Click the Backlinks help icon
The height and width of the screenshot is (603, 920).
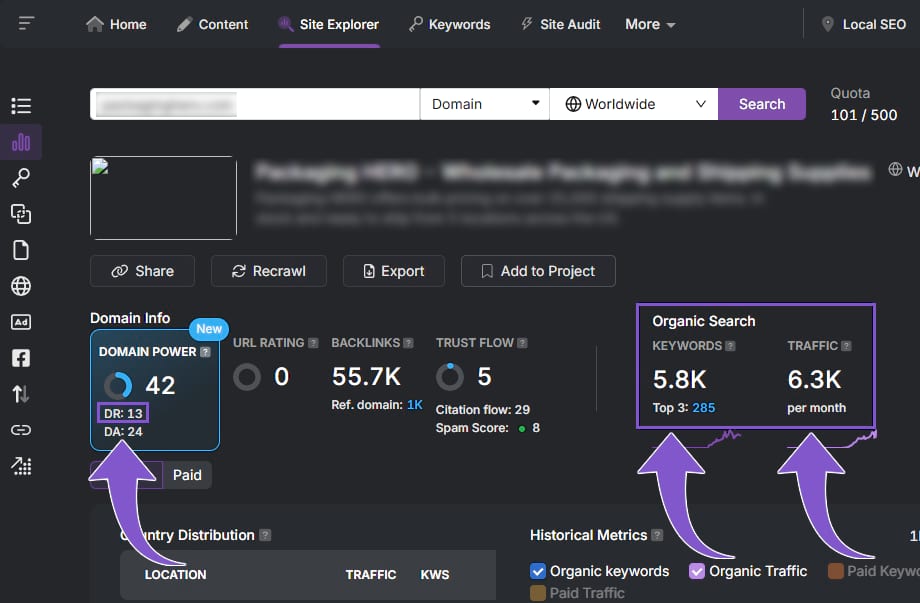point(408,343)
